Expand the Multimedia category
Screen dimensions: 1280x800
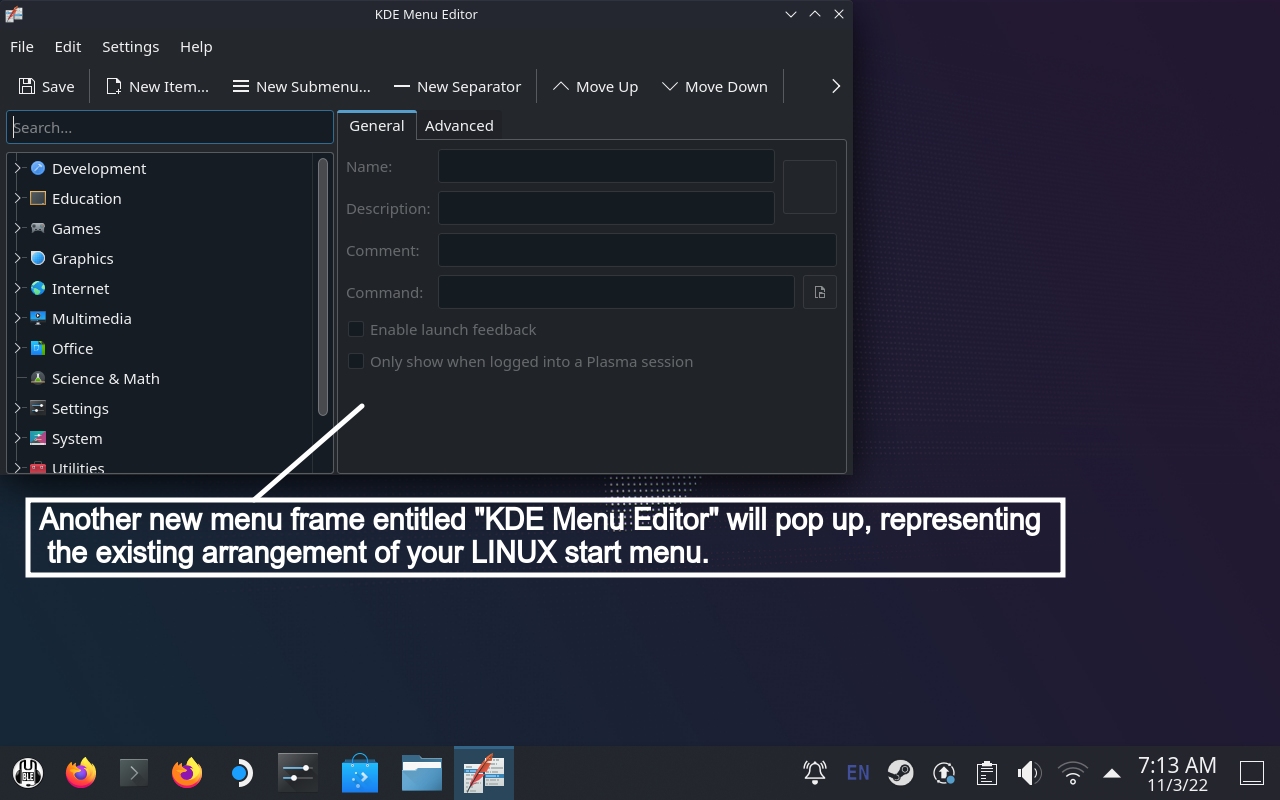(x=18, y=318)
